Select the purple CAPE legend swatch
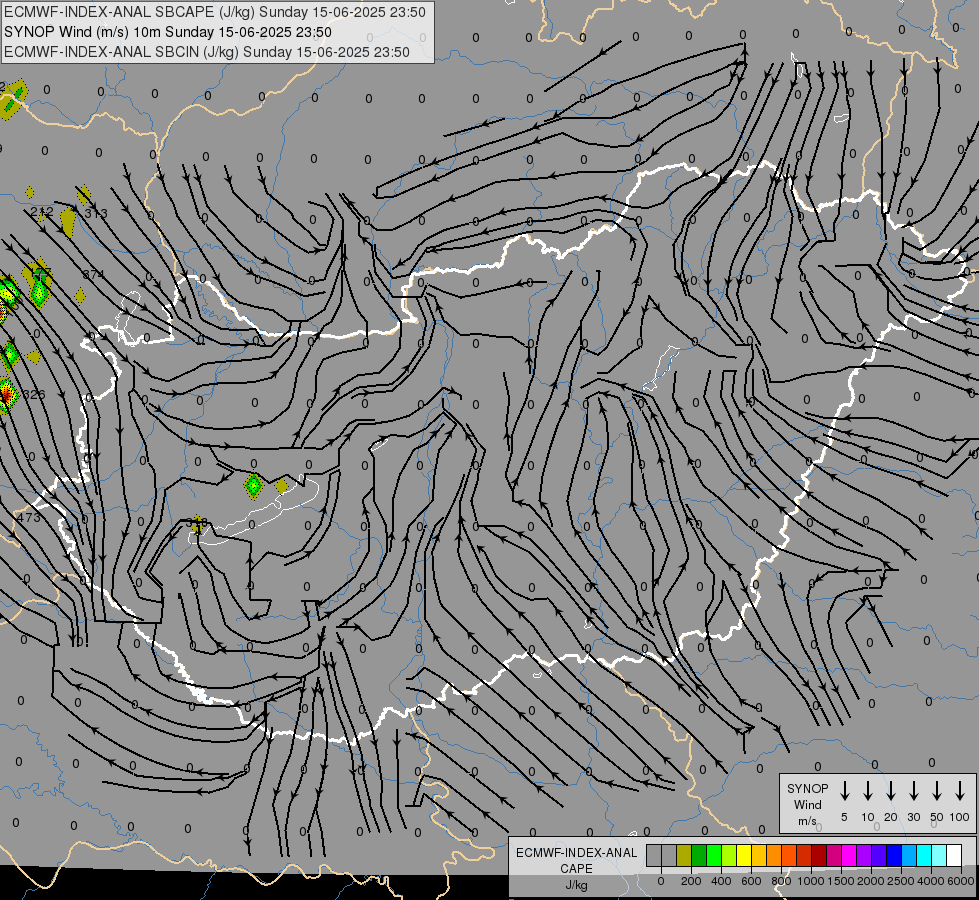The height and width of the screenshot is (900, 979). point(863,856)
